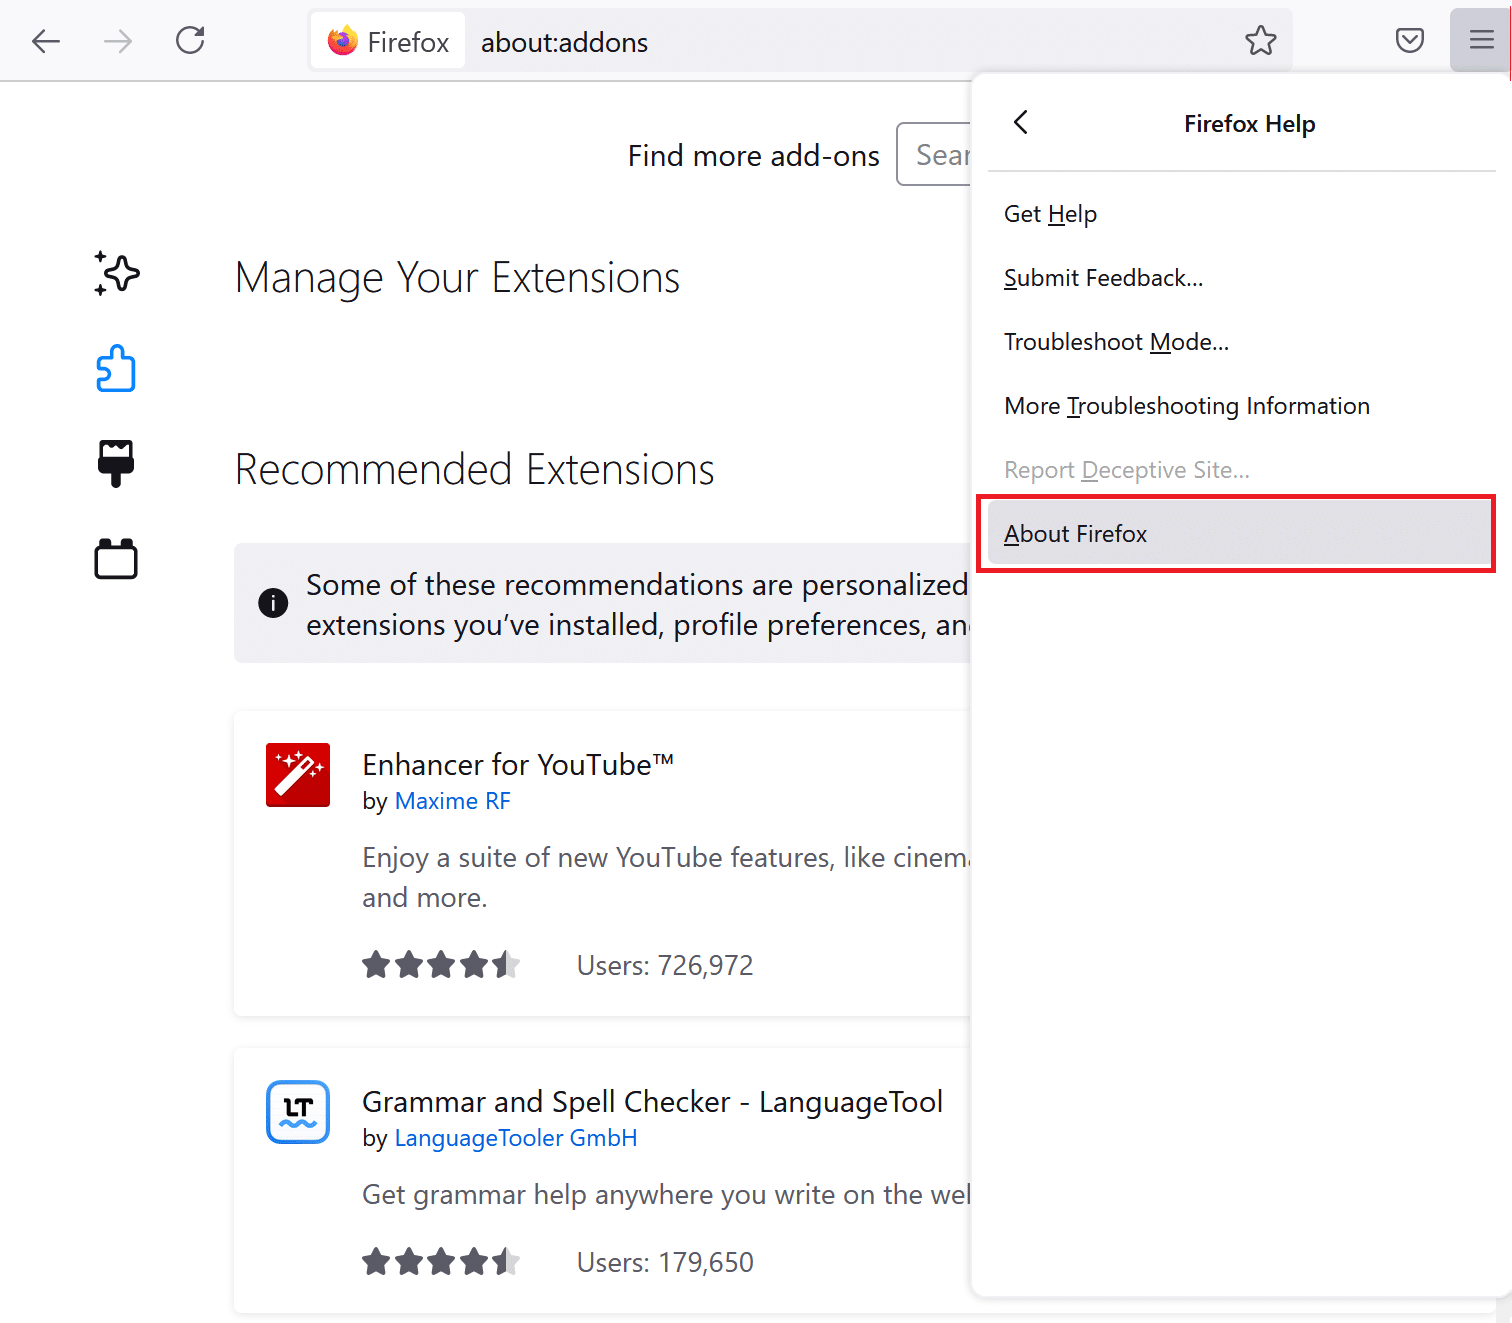Select About Firefox from the menu
The image size is (1512, 1323).
coord(1075,533)
